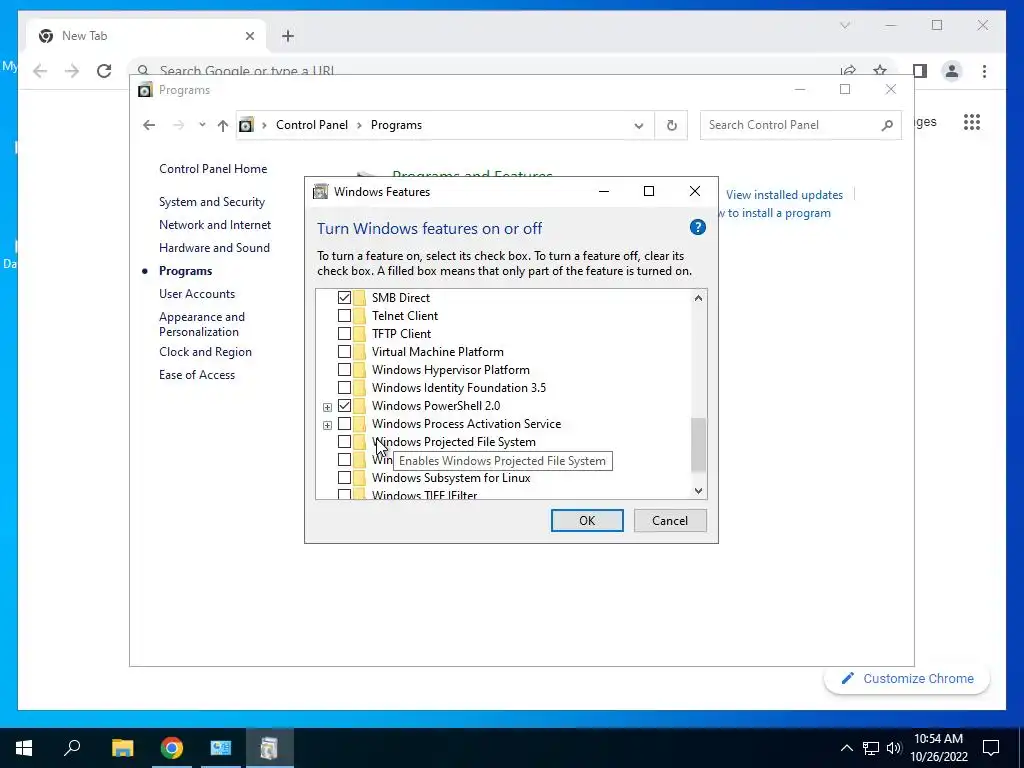Refresh the Control Panel view
This screenshot has height=768, width=1024.
671,125
